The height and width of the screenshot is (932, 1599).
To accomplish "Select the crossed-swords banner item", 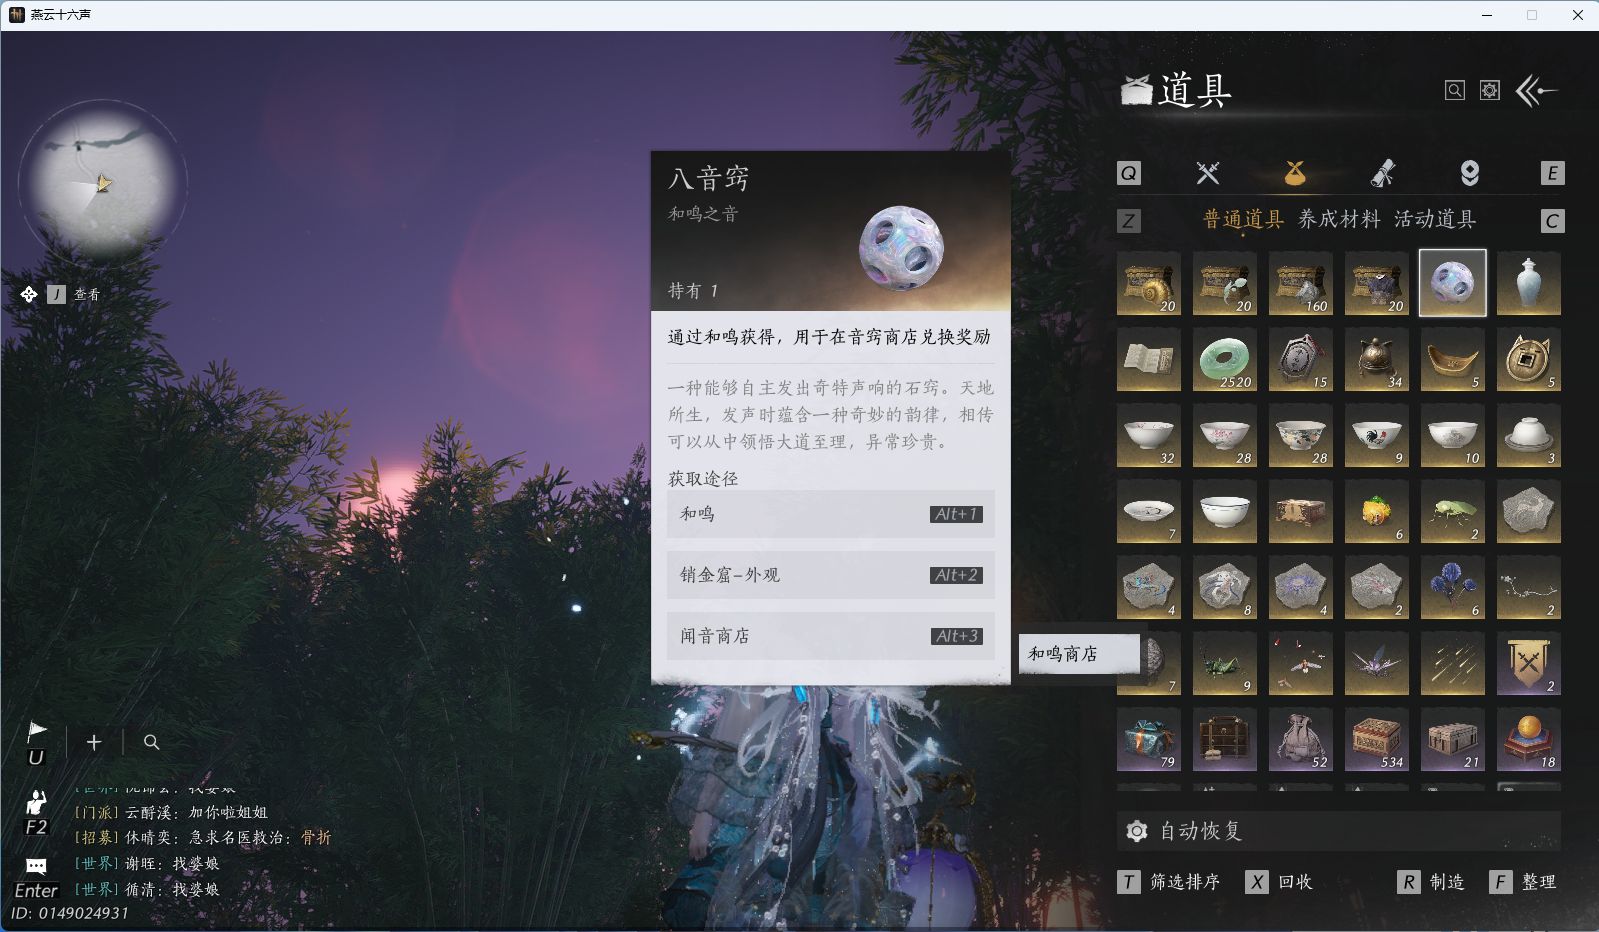I will coord(1528,663).
